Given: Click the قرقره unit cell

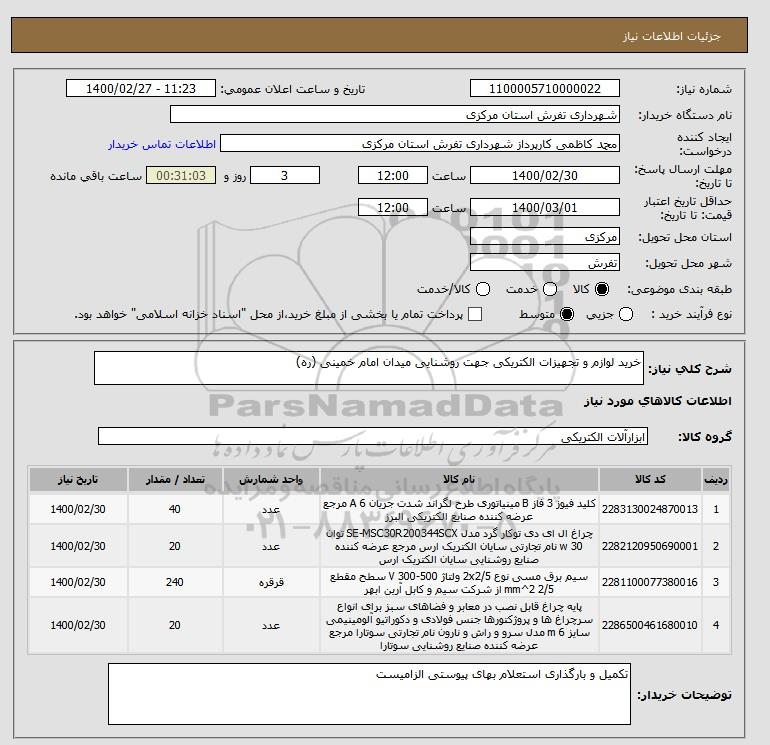Looking at the screenshot, I should [271, 582].
